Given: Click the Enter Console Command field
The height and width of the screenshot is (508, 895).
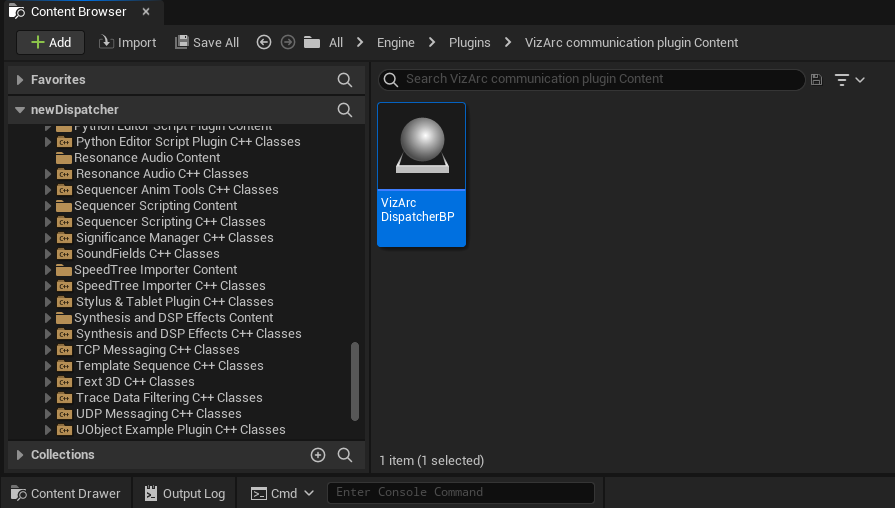Looking at the screenshot, I should pos(462,492).
